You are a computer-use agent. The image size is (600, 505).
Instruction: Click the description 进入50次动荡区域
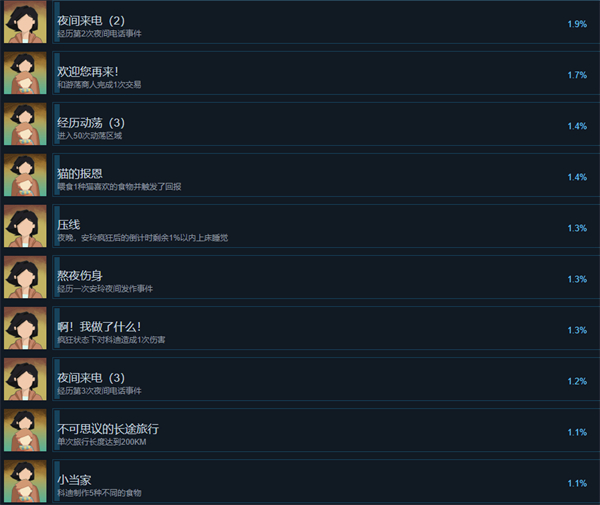tap(90, 136)
